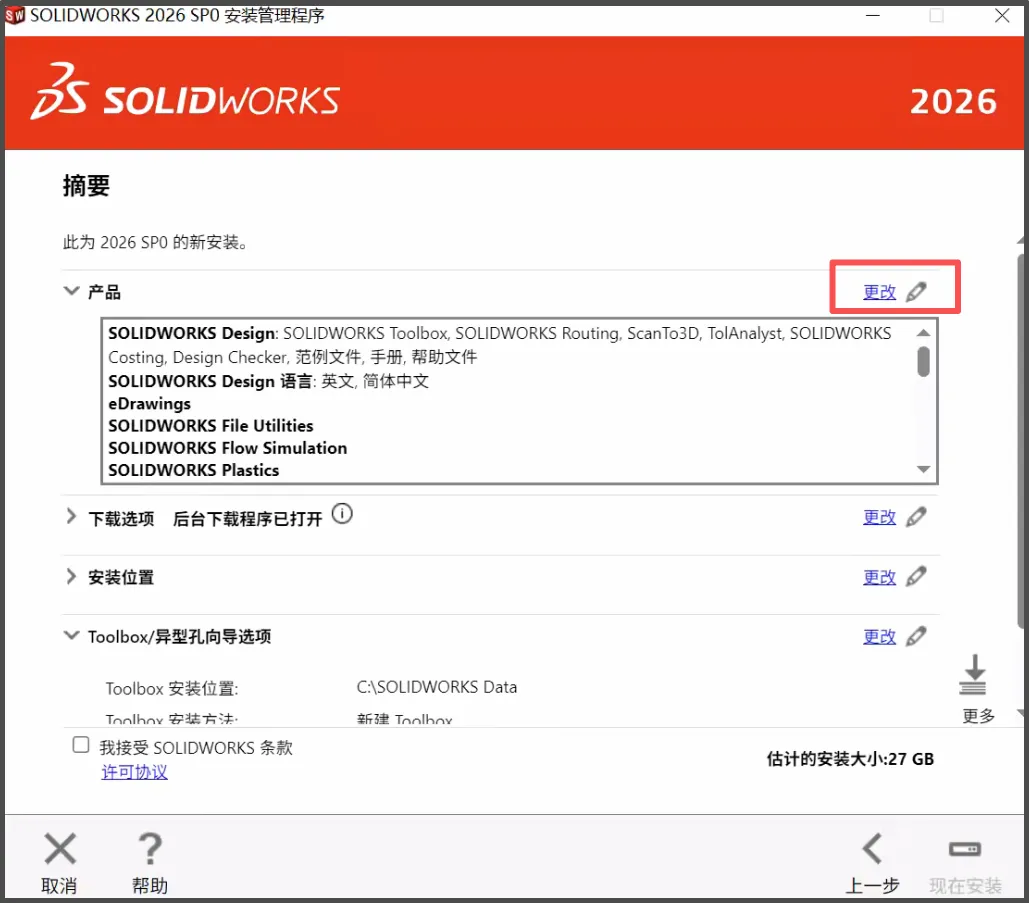Tick the 我接受 SOLIDWORKS 条款 checkbox
The height and width of the screenshot is (903, 1029).
click(81, 745)
